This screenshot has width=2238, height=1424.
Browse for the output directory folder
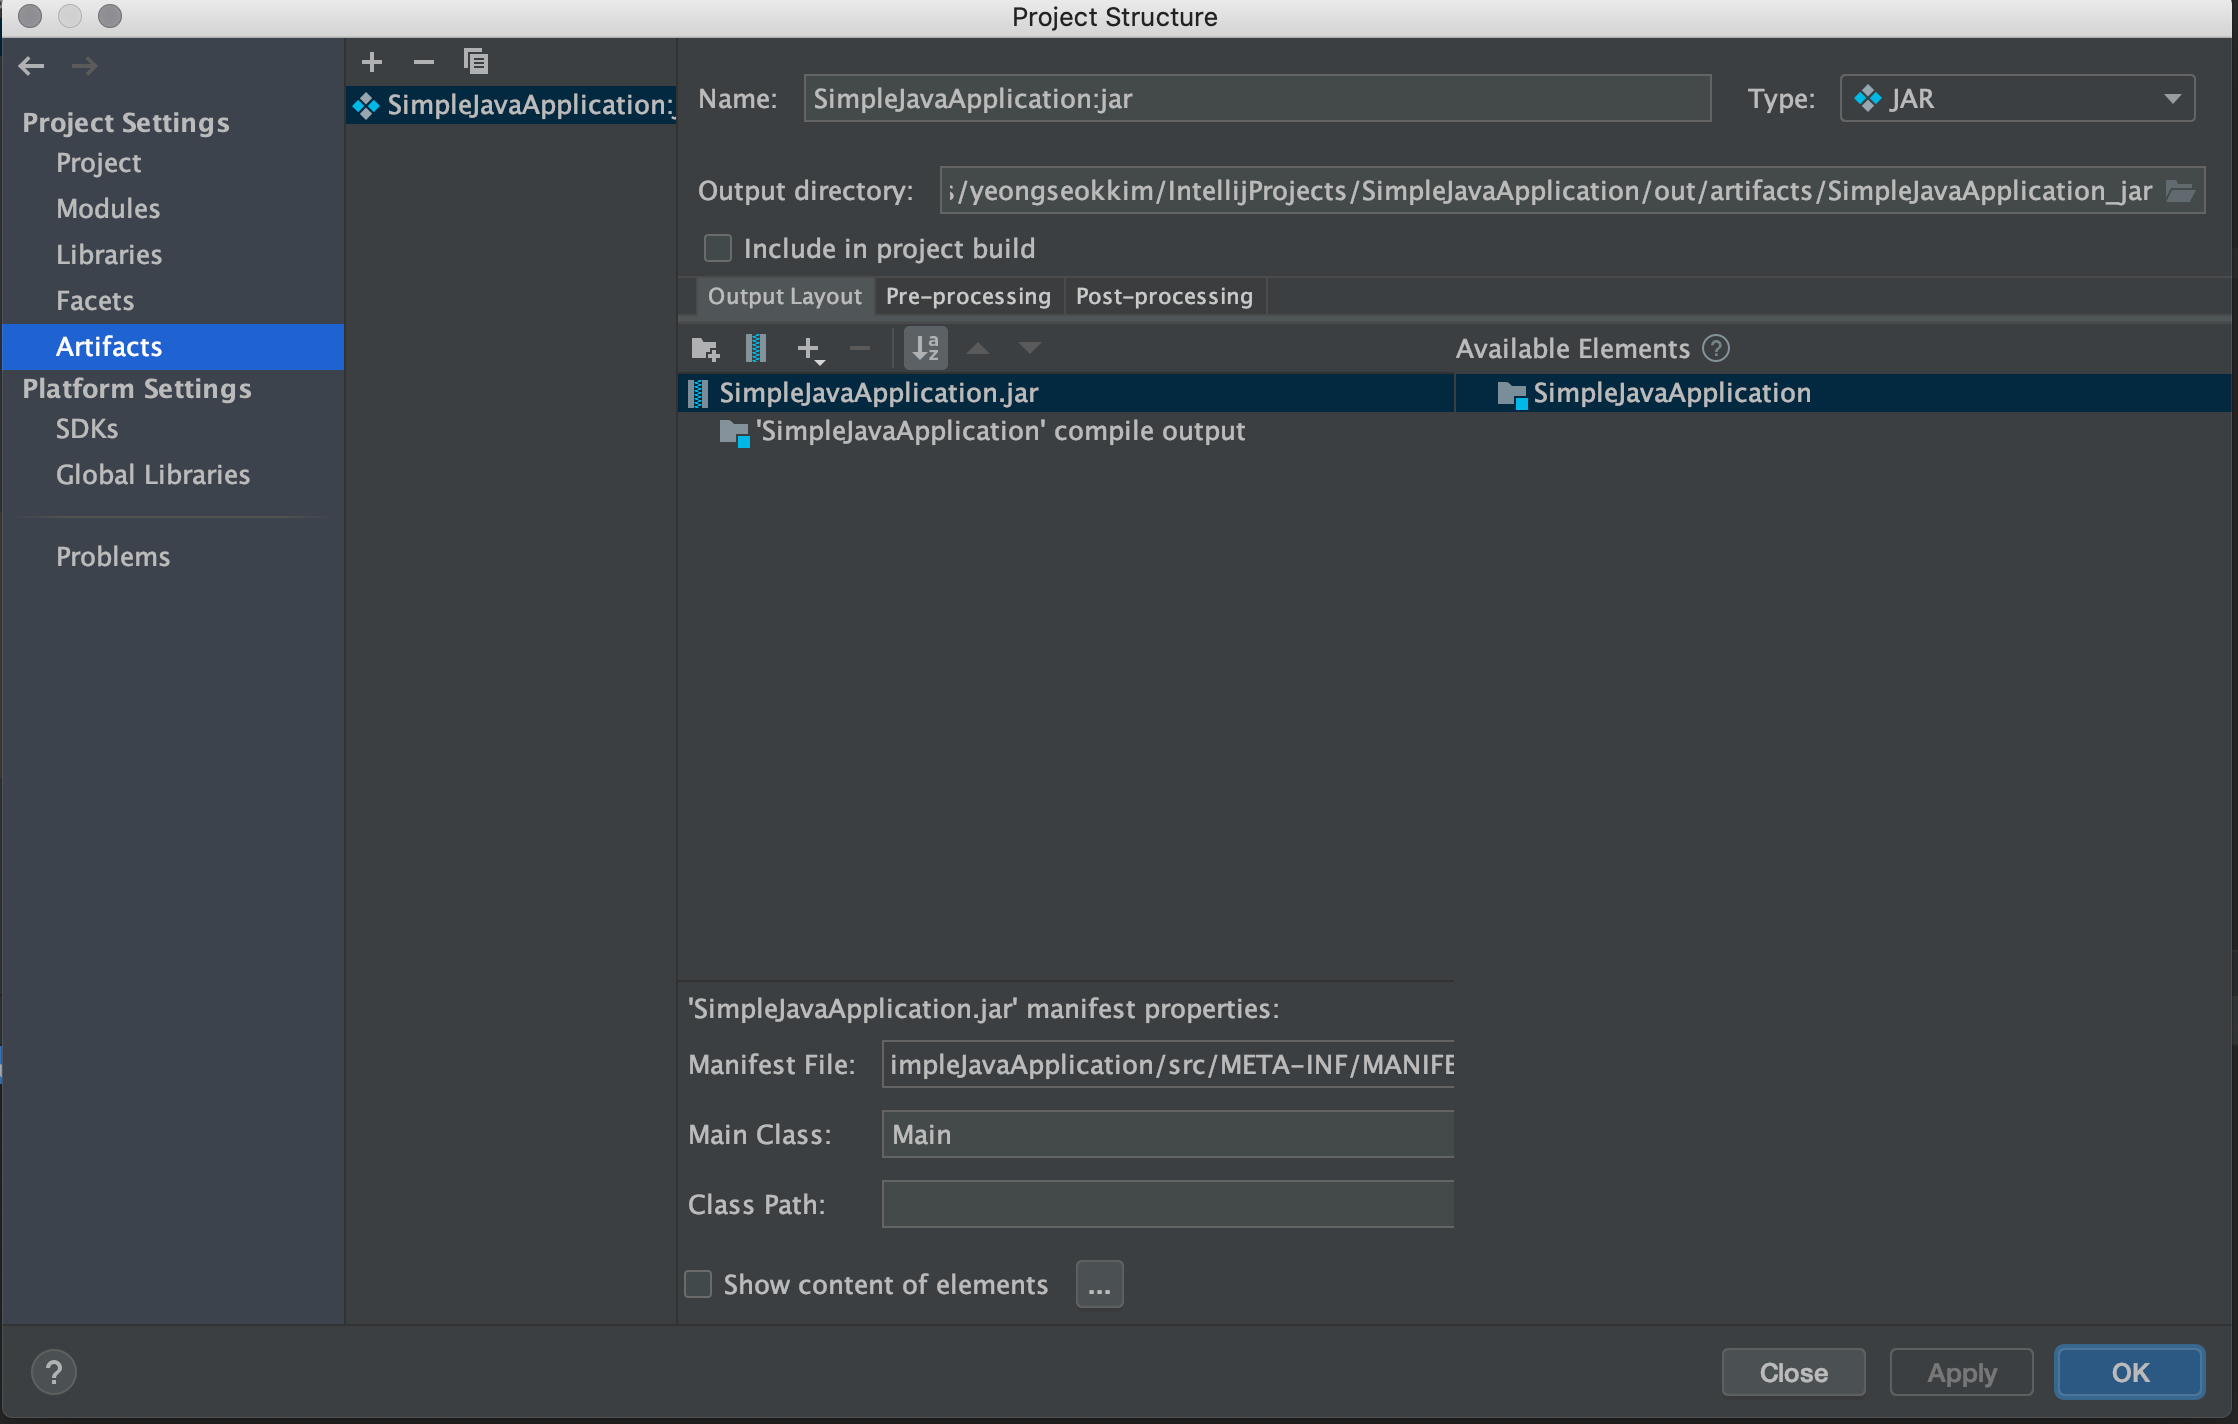pos(2180,191)
